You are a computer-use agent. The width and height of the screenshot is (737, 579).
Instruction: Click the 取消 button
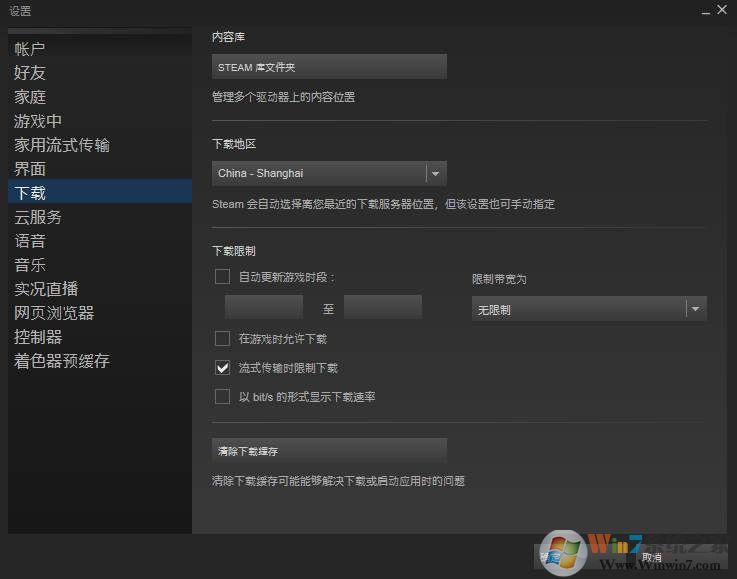(652, 557)
